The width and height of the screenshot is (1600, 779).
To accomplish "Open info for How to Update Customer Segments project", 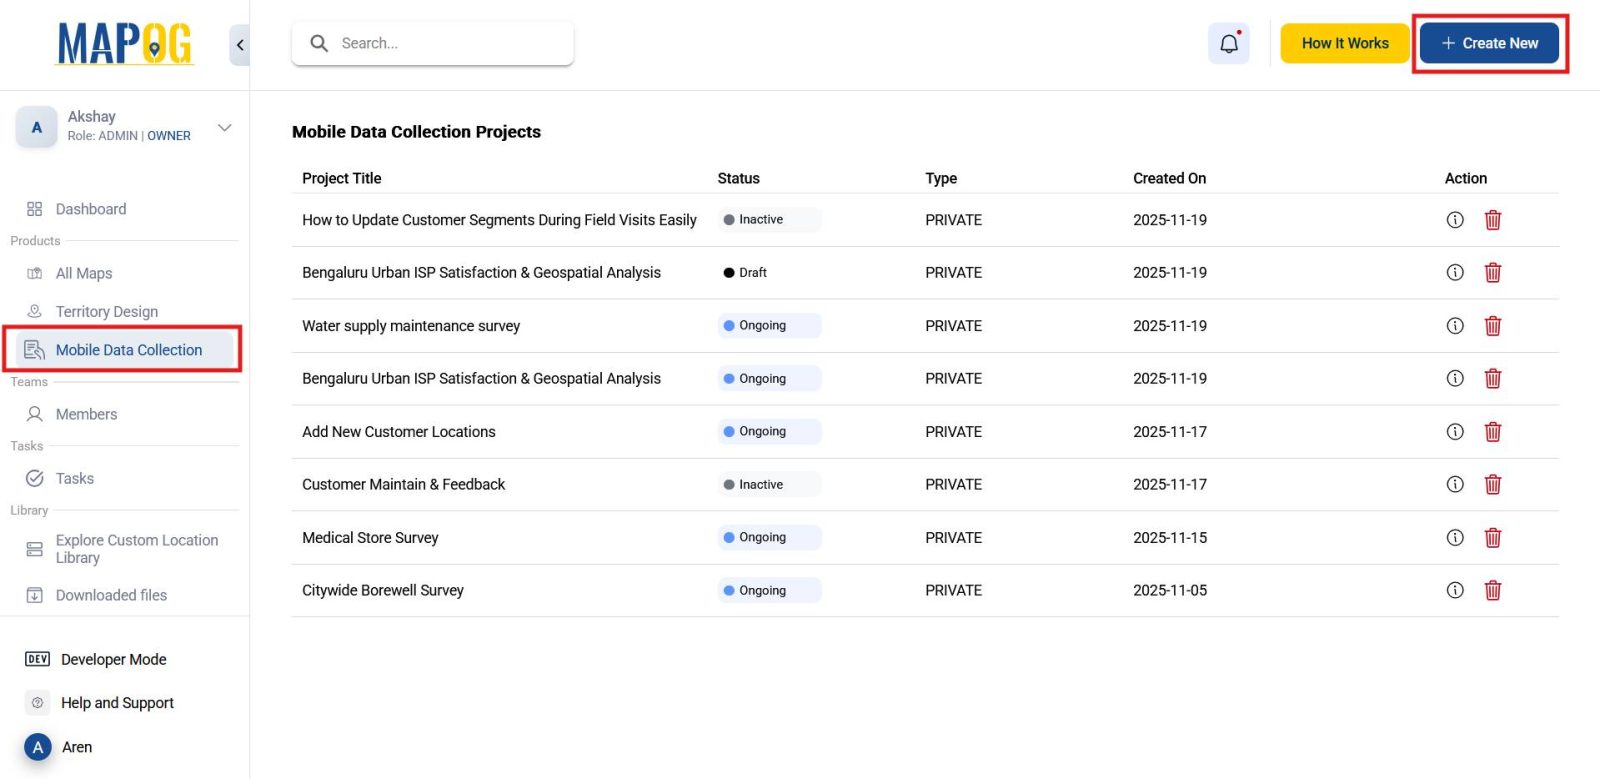I will coord(1455,220).
